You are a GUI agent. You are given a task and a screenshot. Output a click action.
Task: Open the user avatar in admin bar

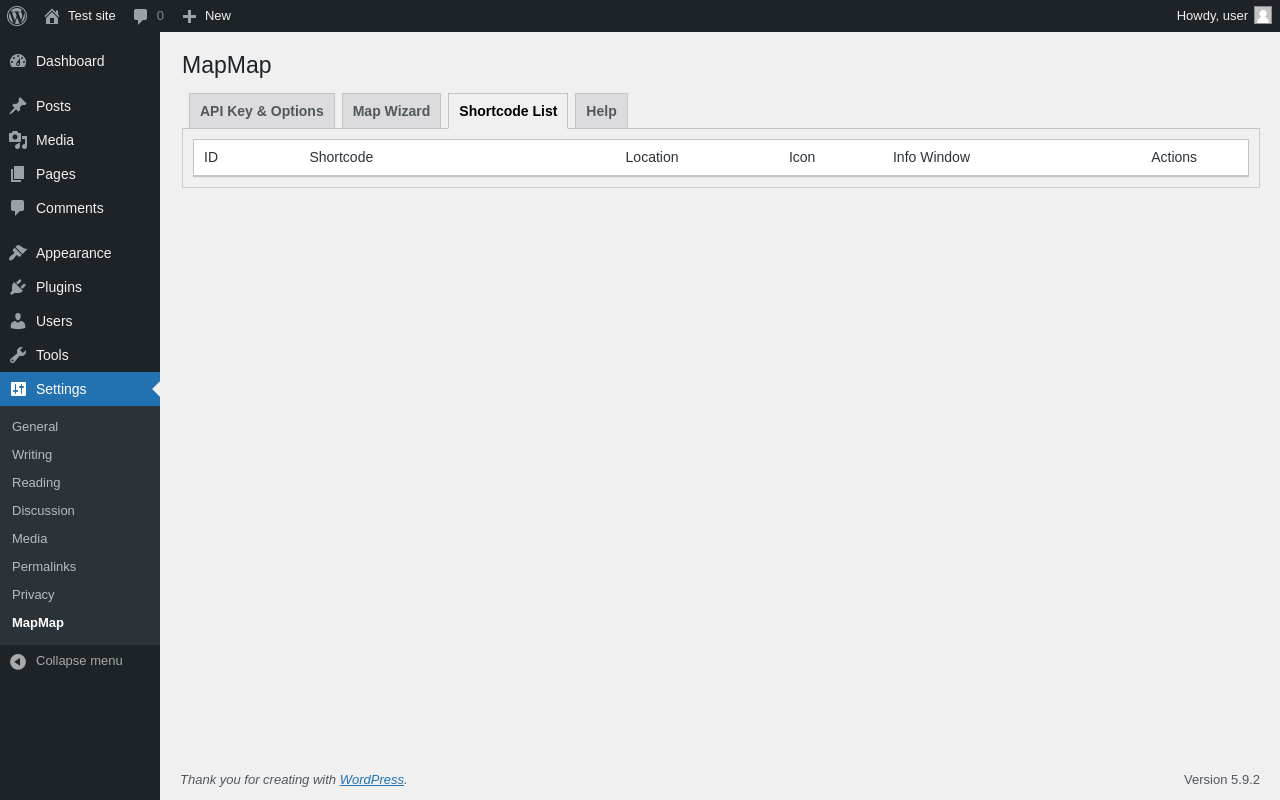pyautogui.click(x=1263, y=15)
